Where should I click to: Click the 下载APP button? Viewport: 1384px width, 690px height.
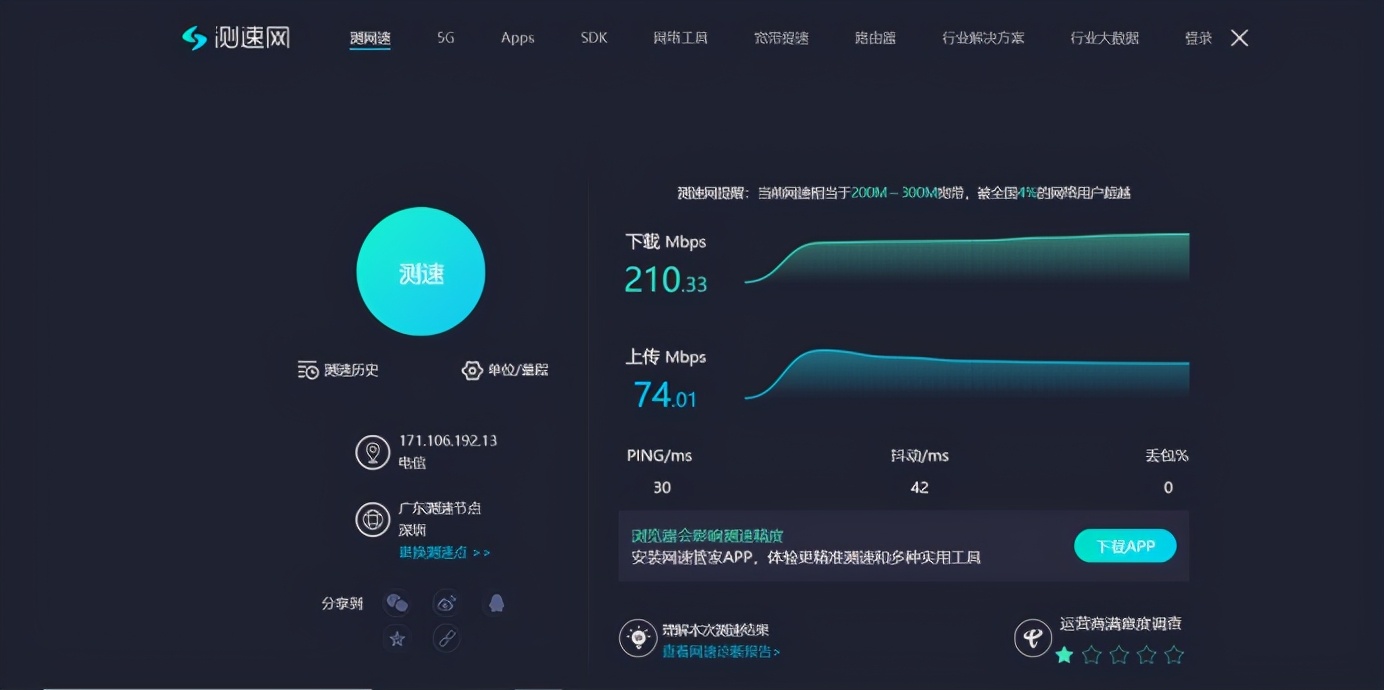1125,546
